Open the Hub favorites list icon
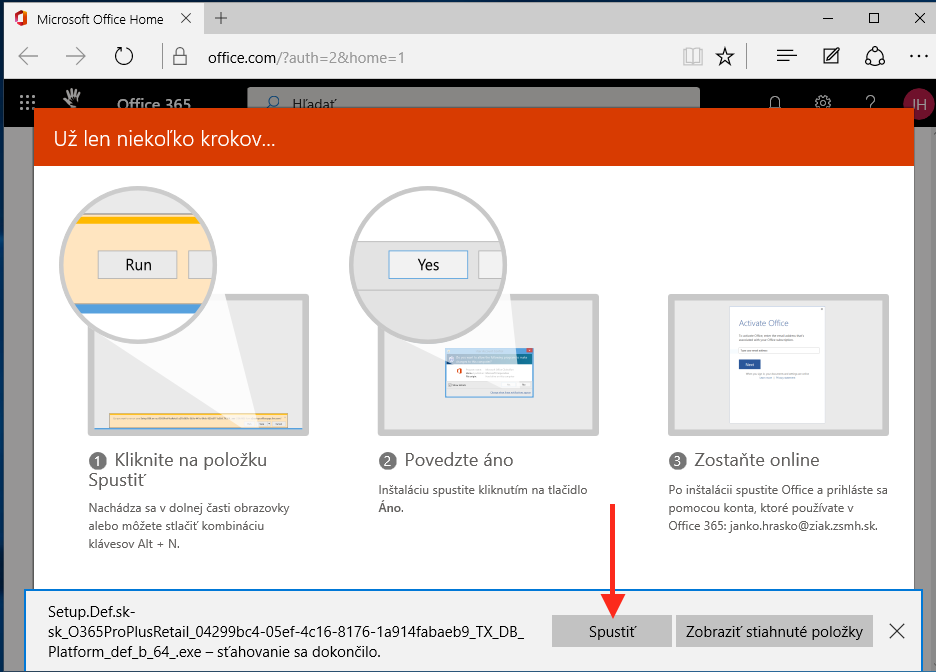 click(787, 56)
